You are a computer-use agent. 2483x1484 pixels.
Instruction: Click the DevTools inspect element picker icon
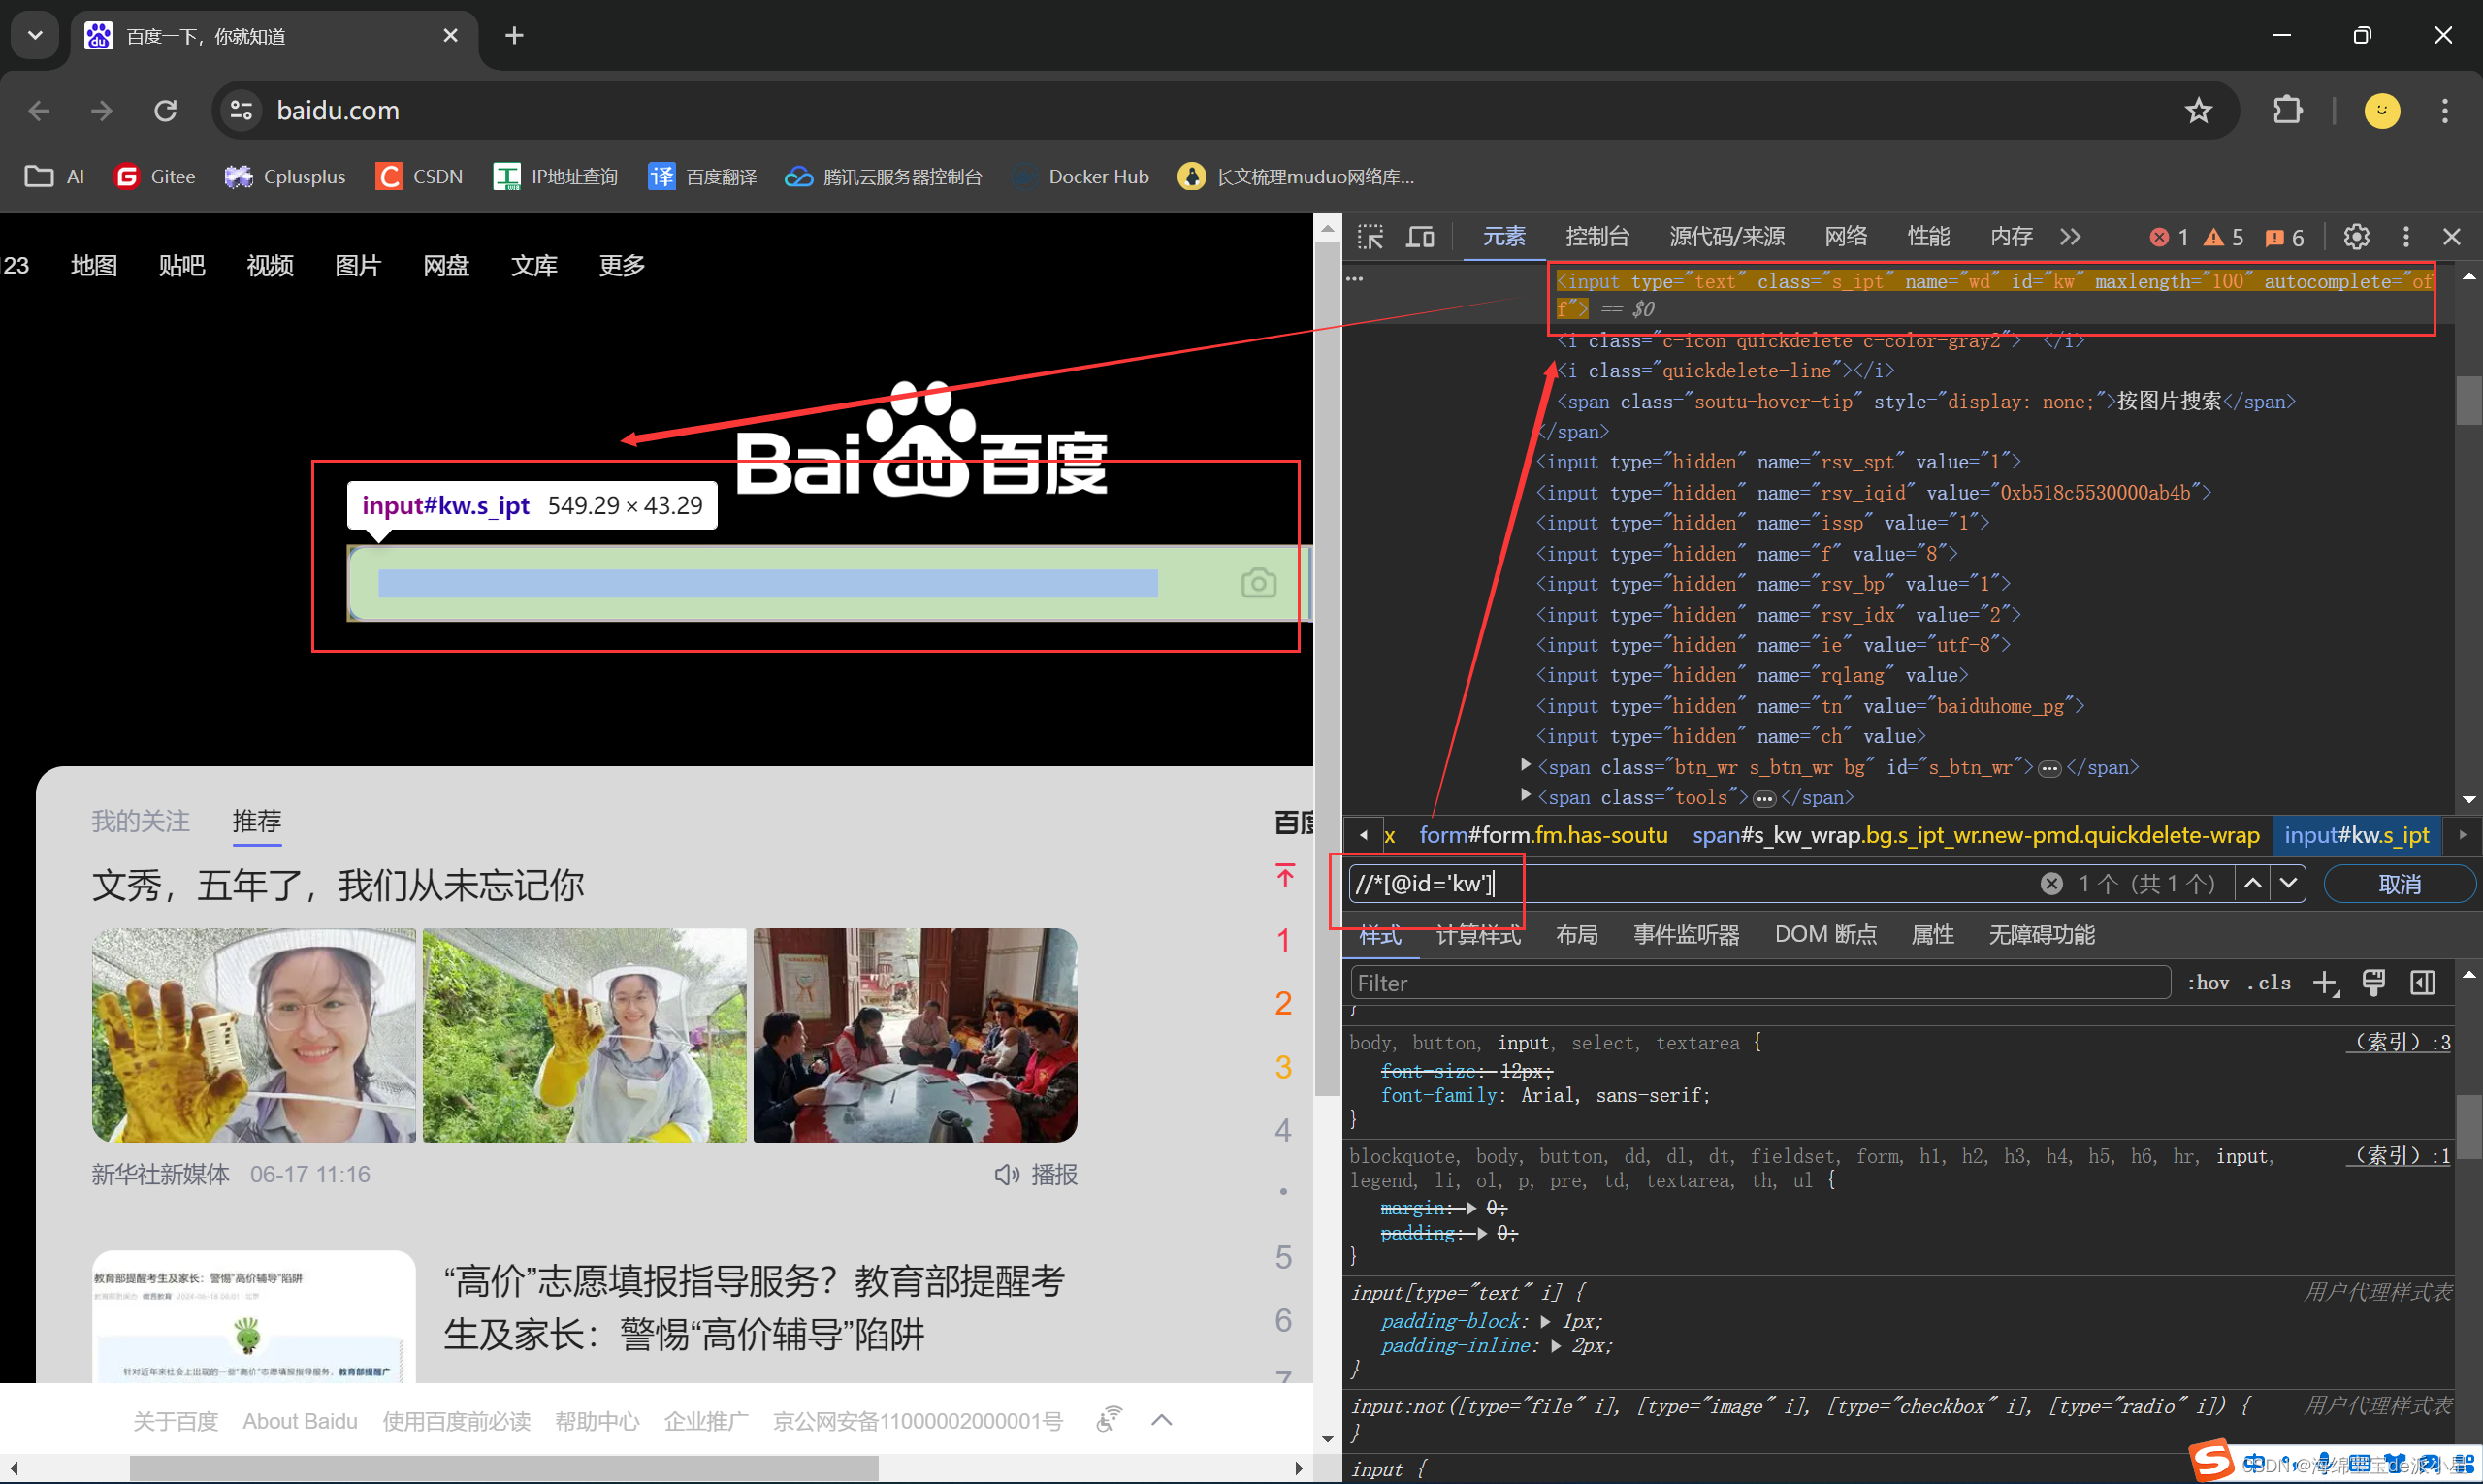tap(1370, 237)
